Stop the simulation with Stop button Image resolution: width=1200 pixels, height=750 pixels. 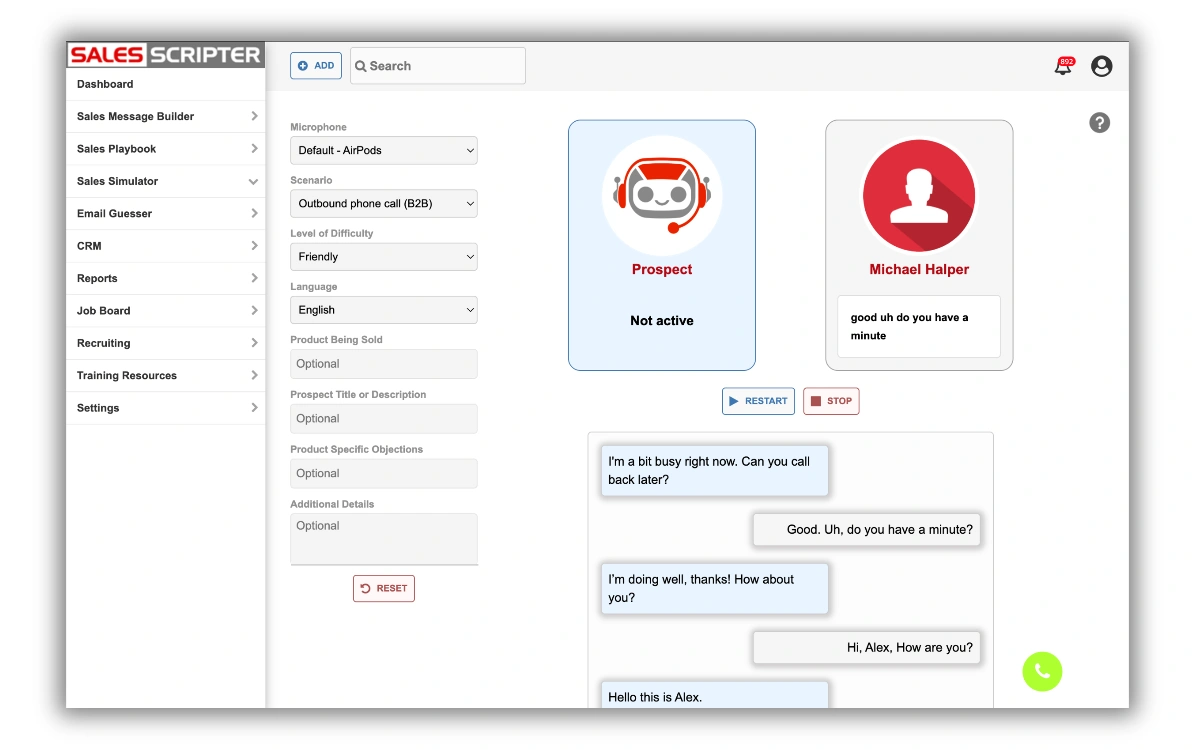830,401
